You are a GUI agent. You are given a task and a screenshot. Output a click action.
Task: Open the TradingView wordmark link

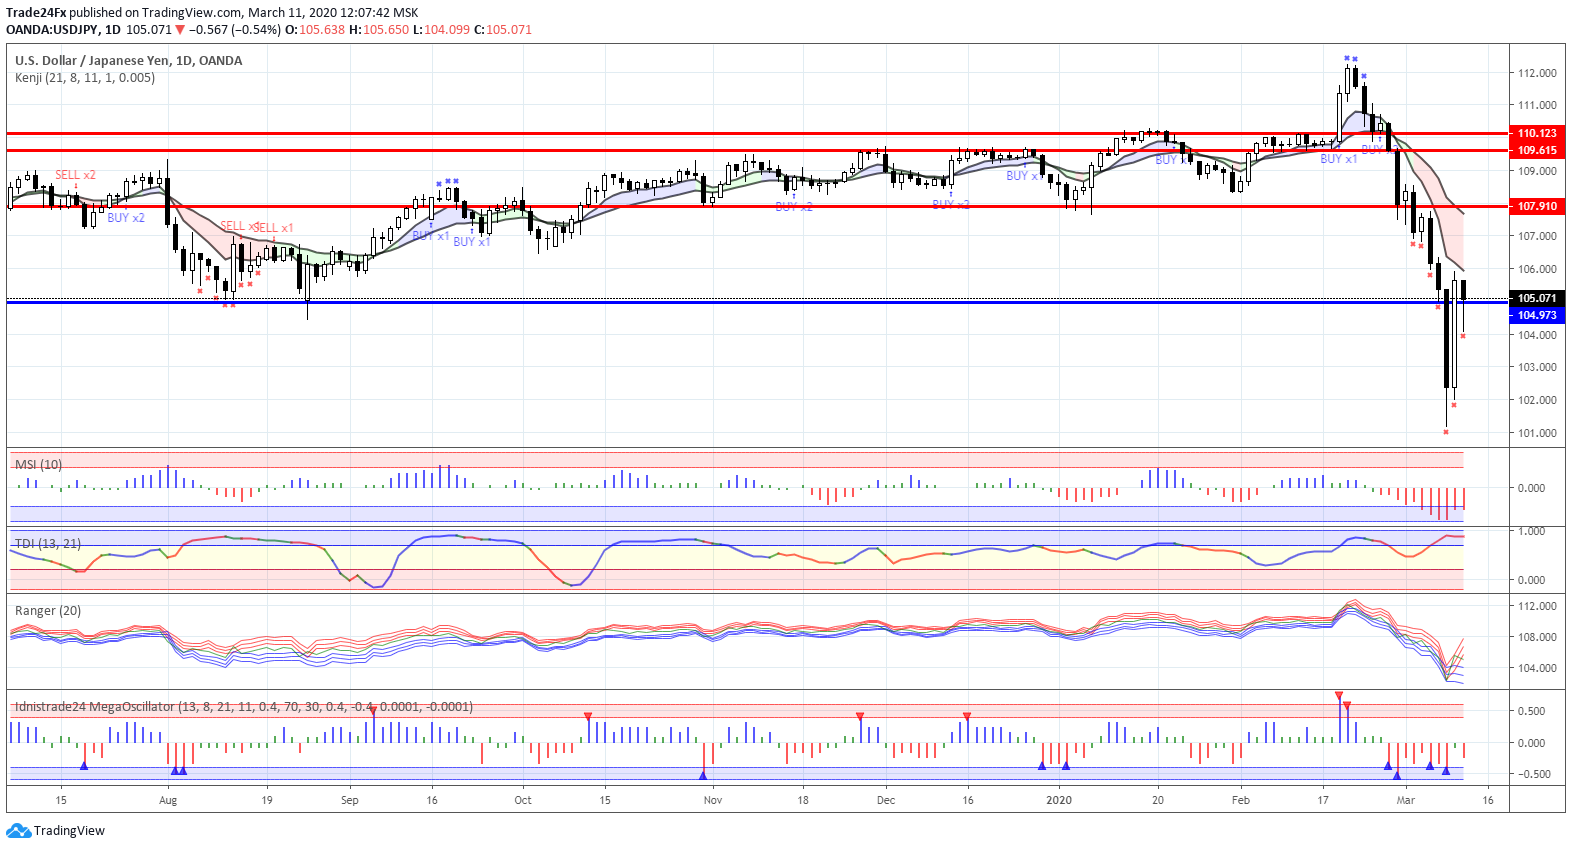pyautogui.click(x=69, y=831)
